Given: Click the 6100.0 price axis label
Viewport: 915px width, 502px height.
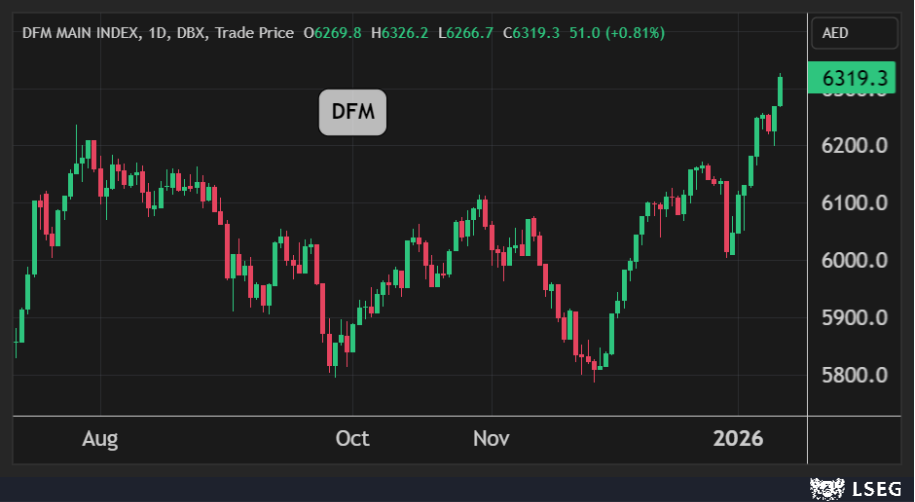Looking at the screenshot, I should 854,203.
